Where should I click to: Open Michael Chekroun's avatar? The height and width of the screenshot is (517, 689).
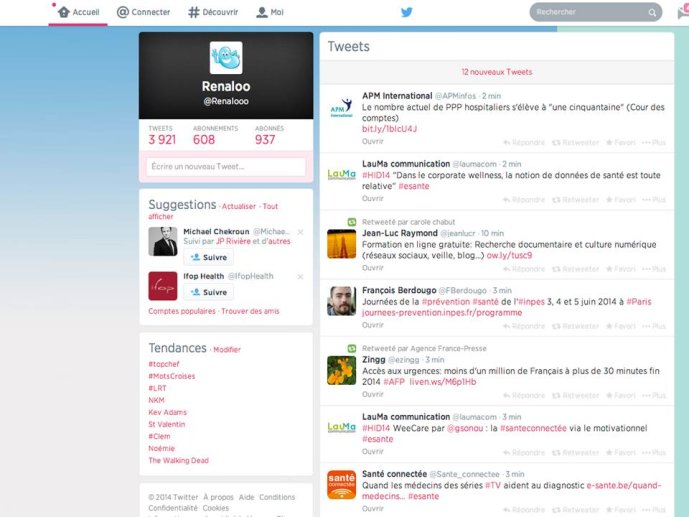tap(163, 242)
